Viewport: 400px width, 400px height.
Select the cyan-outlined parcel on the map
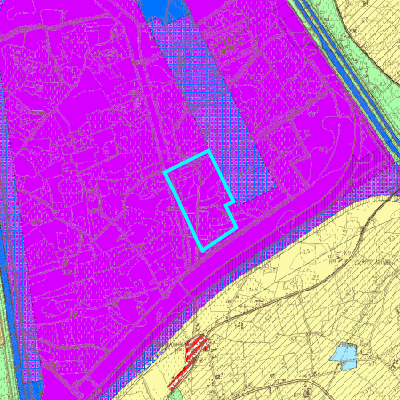(x=200, y=200)
